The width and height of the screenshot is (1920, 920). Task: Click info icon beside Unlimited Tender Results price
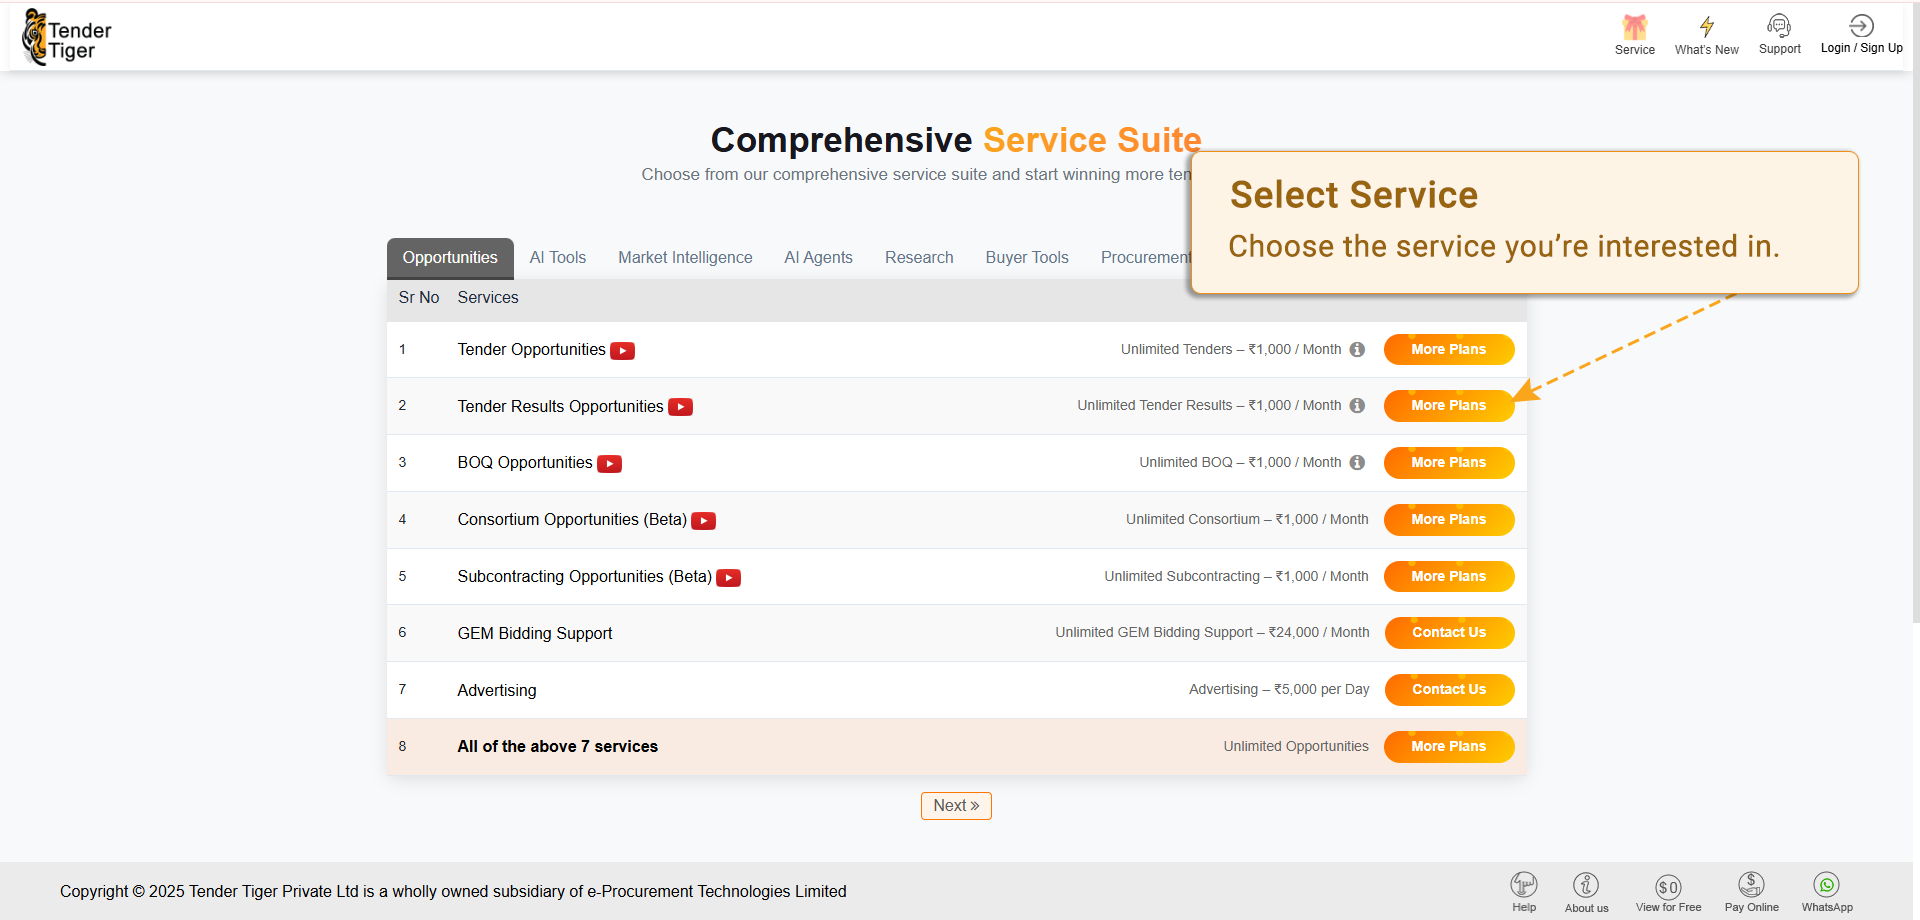(x=1357, y=406)
